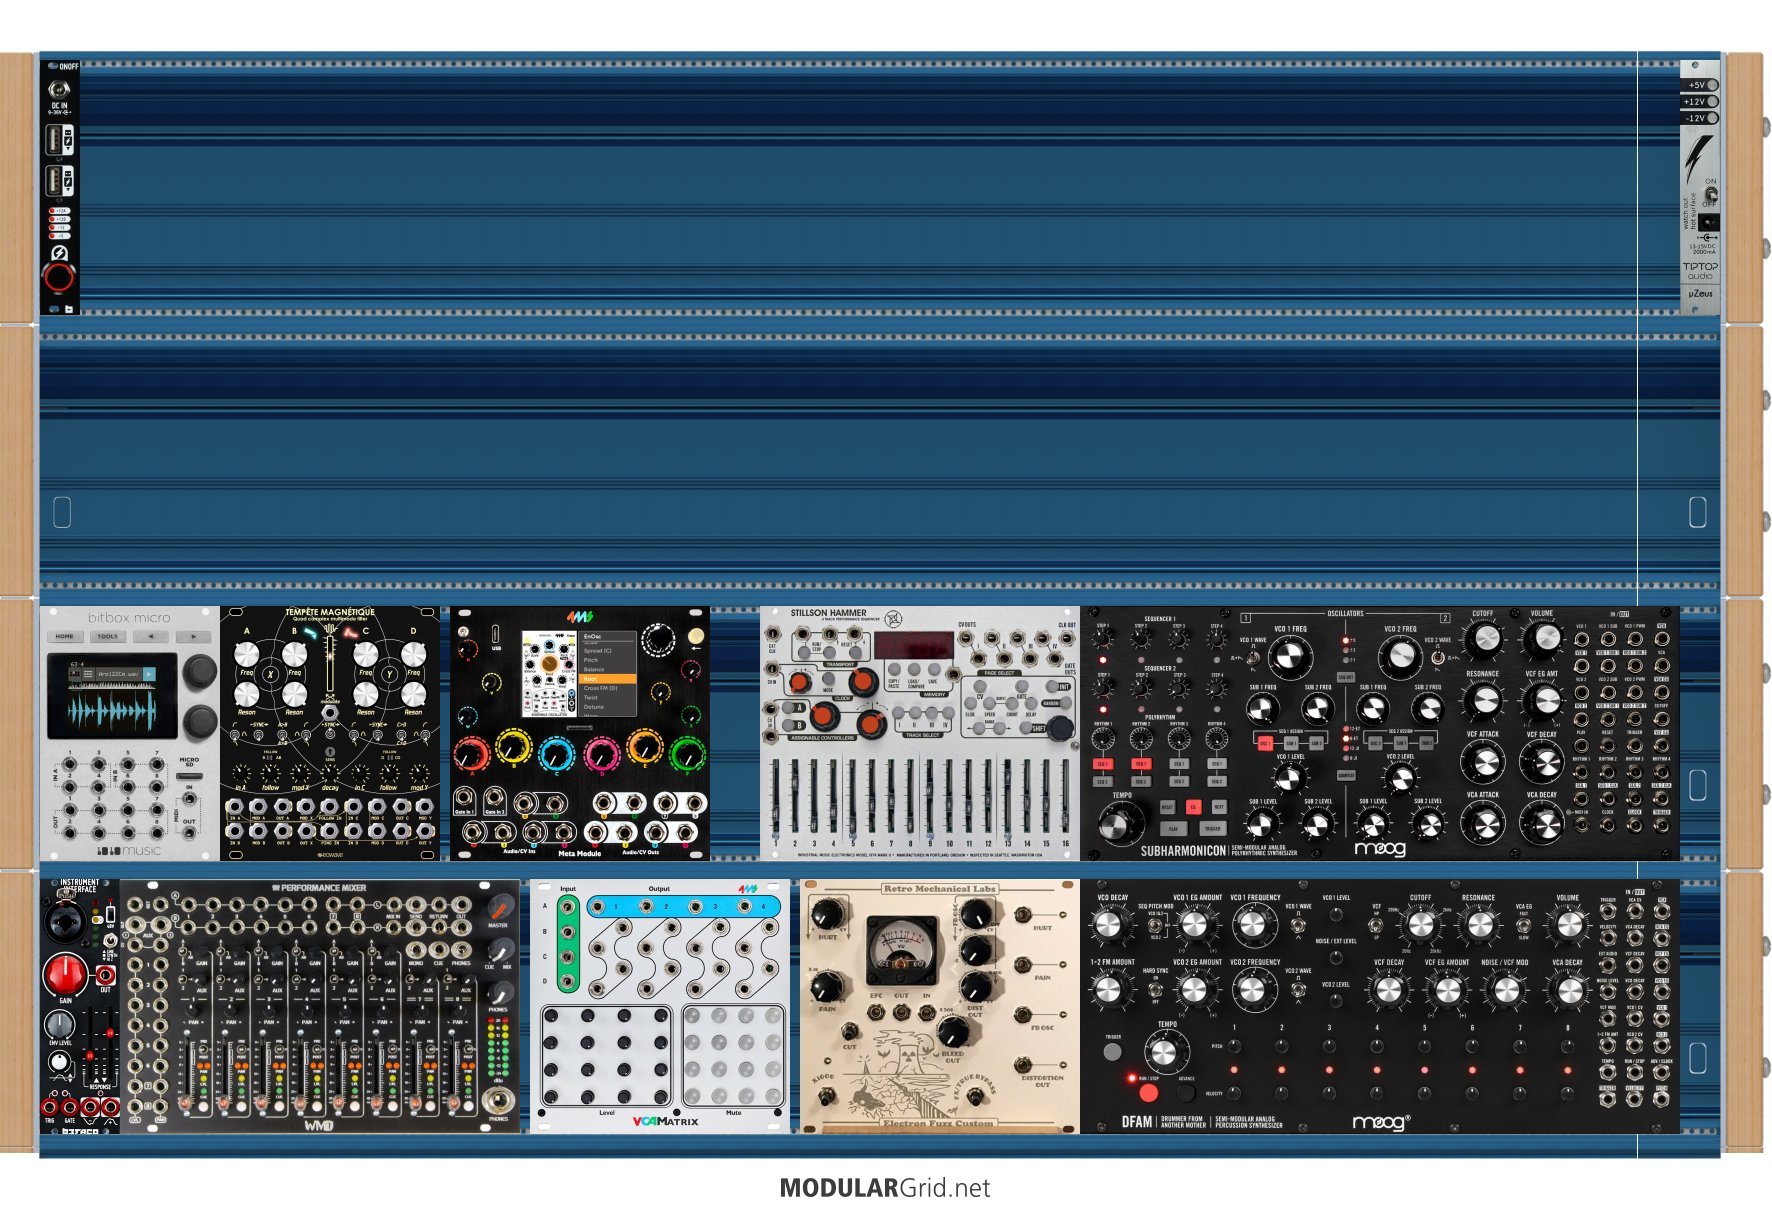This screenshot has width=1772, height=1209.
Task: Click the 4ms logo on Meta Module
Action: (579, 617)
